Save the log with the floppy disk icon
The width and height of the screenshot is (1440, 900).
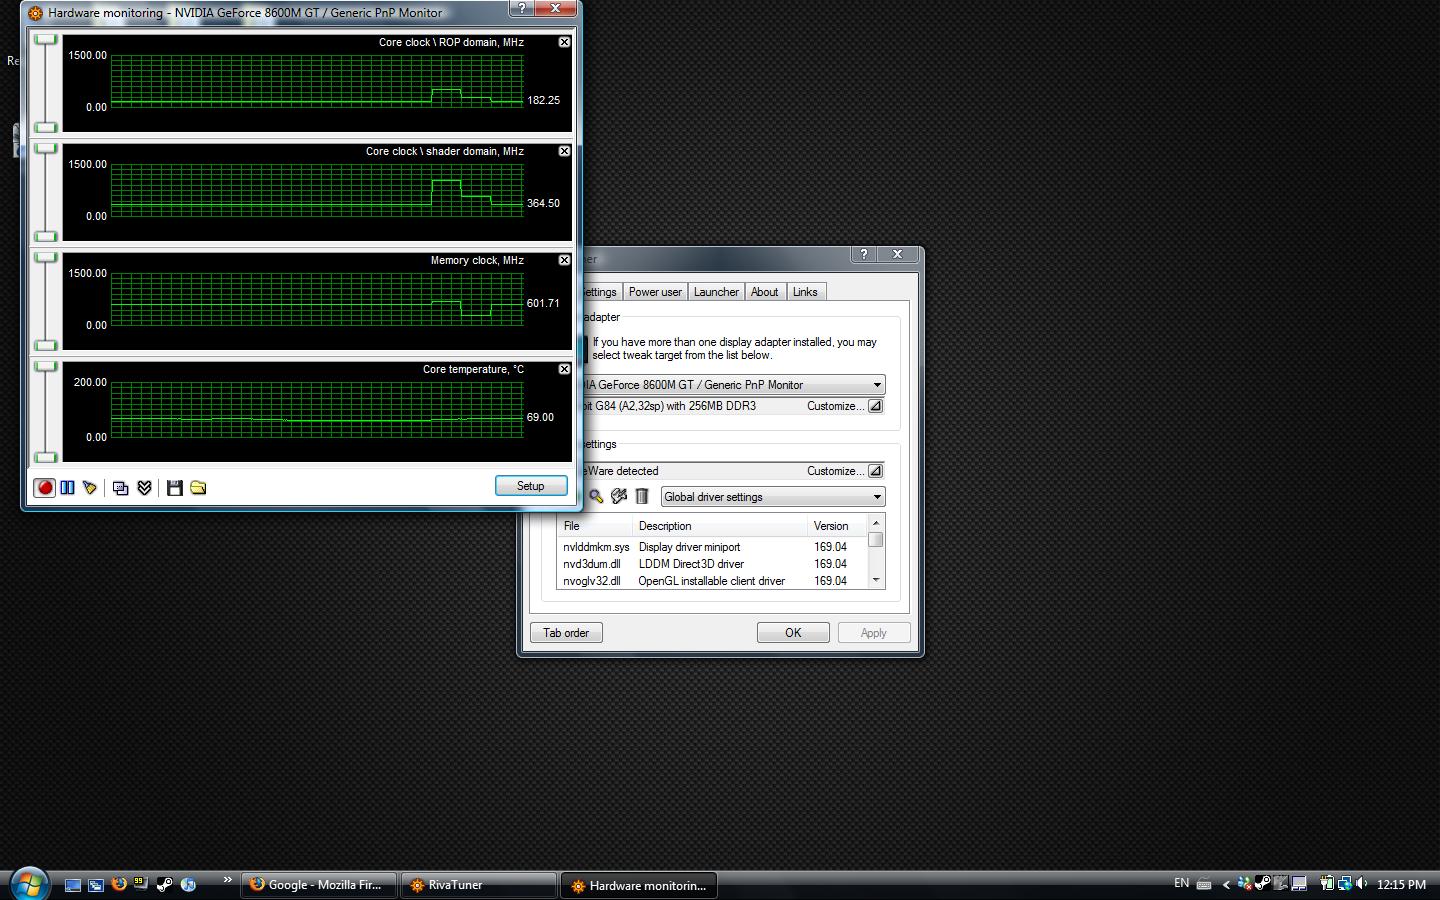click(175, 488)
